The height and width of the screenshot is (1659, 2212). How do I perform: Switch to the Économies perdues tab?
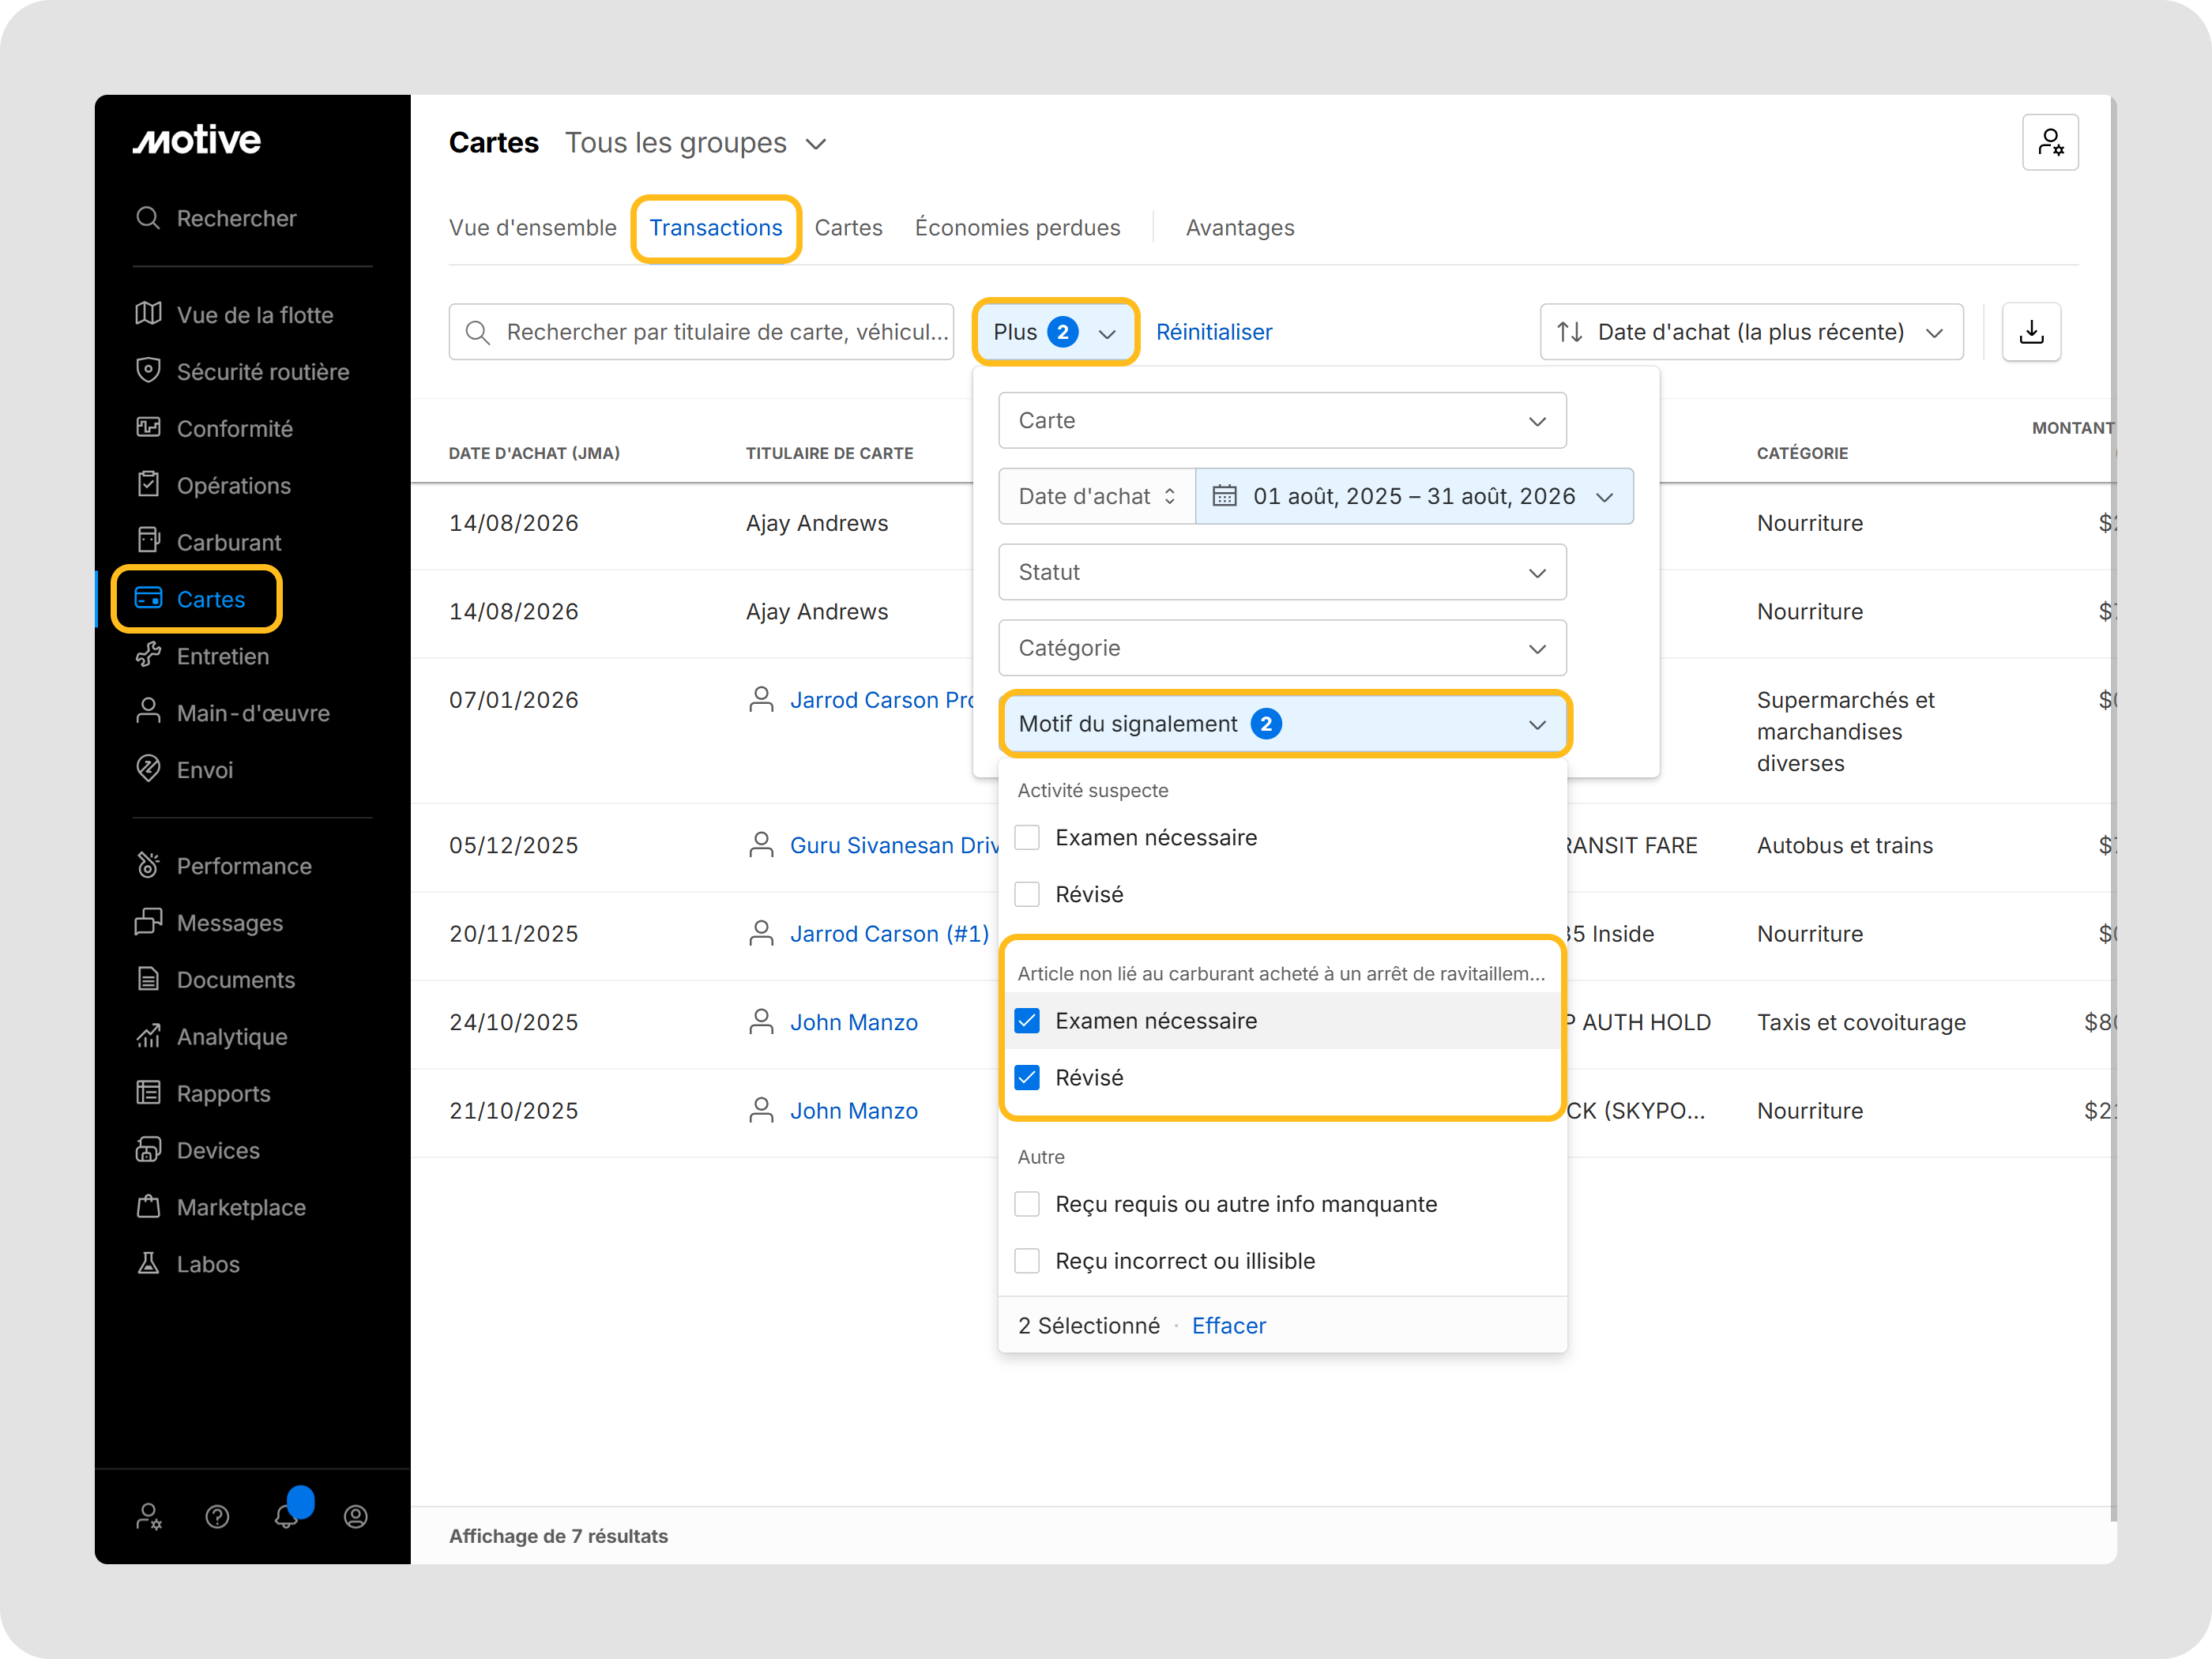tap(1017, 228)
